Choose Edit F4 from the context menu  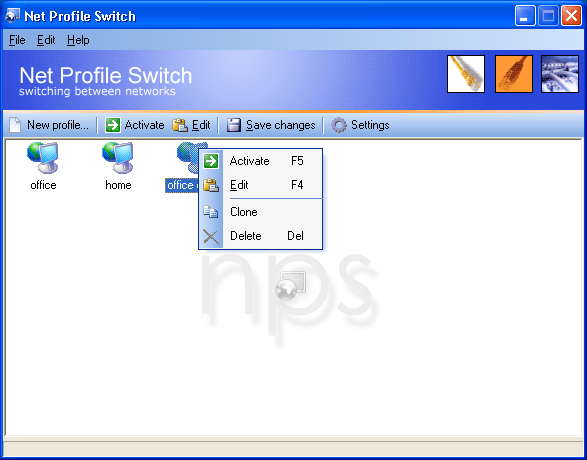(261, 185)
